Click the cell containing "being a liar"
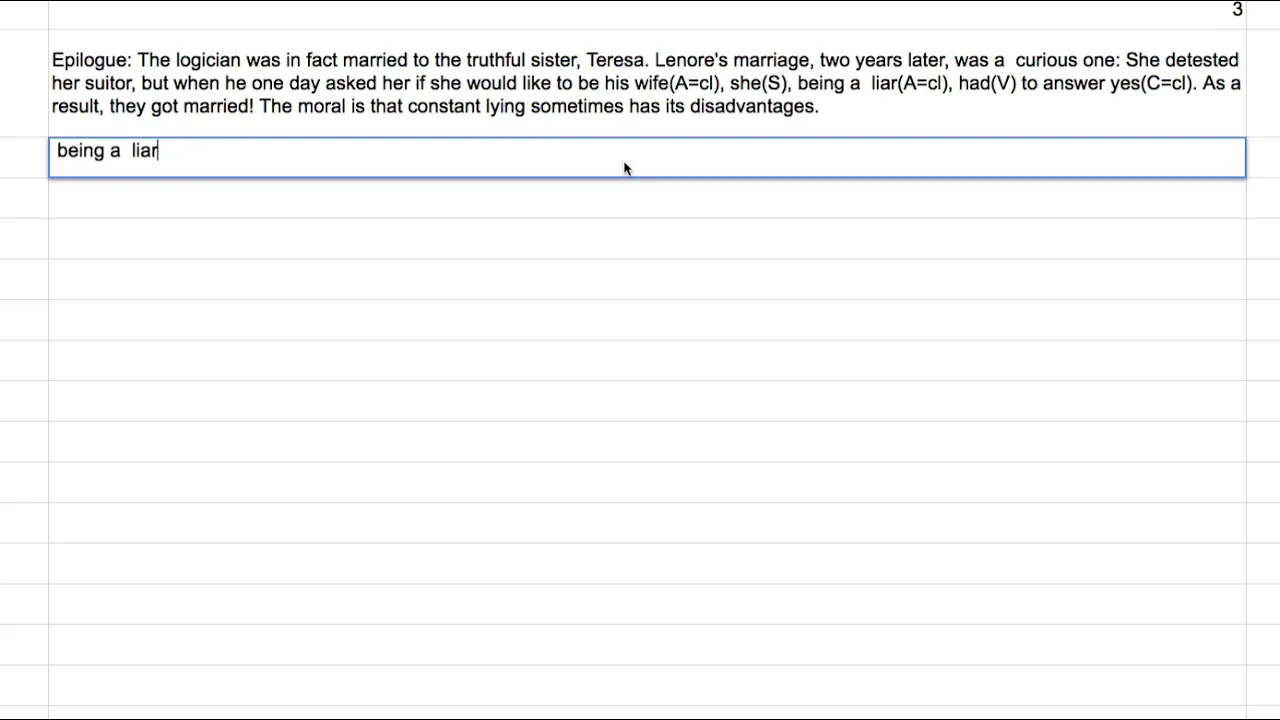The height and width of the screenshot is (720, 1280). [647, 158]
